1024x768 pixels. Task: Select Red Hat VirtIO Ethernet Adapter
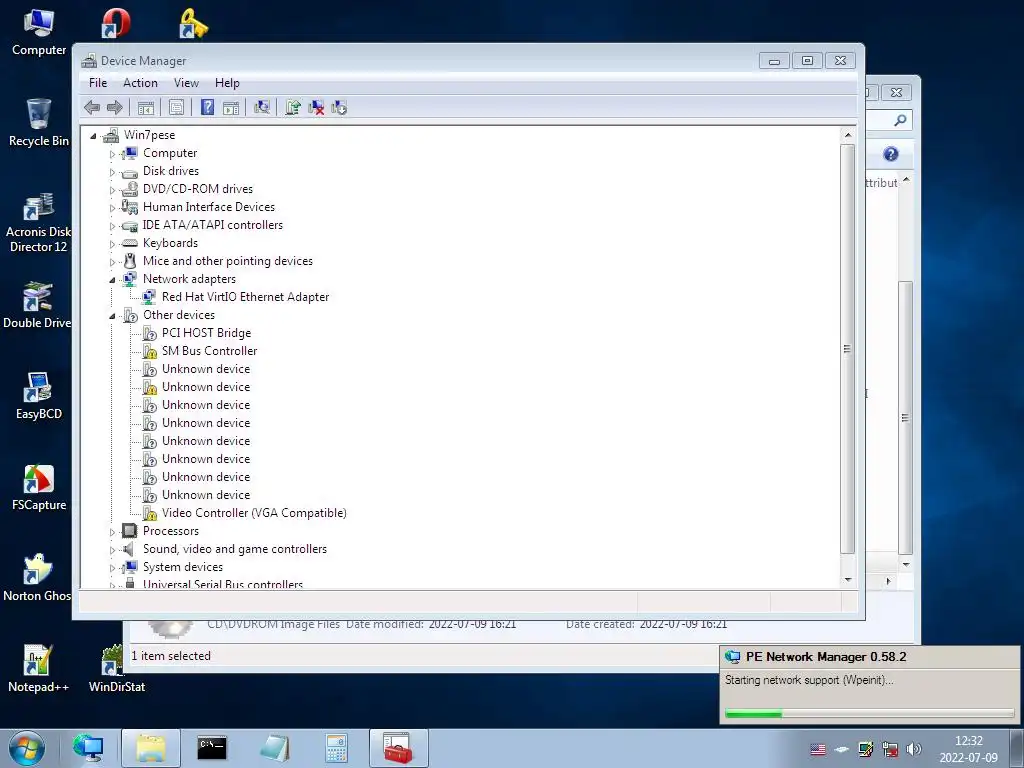click(x=245, y=296)
